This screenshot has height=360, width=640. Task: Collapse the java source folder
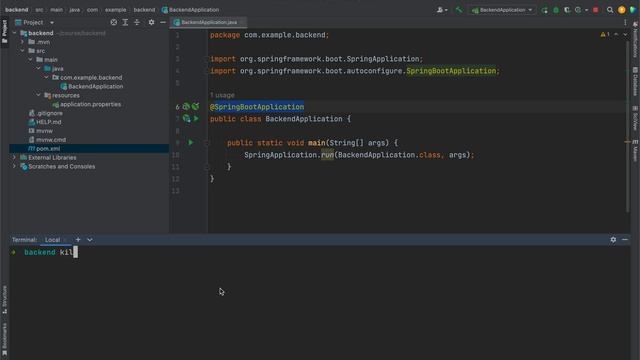(x=39, y=69)
